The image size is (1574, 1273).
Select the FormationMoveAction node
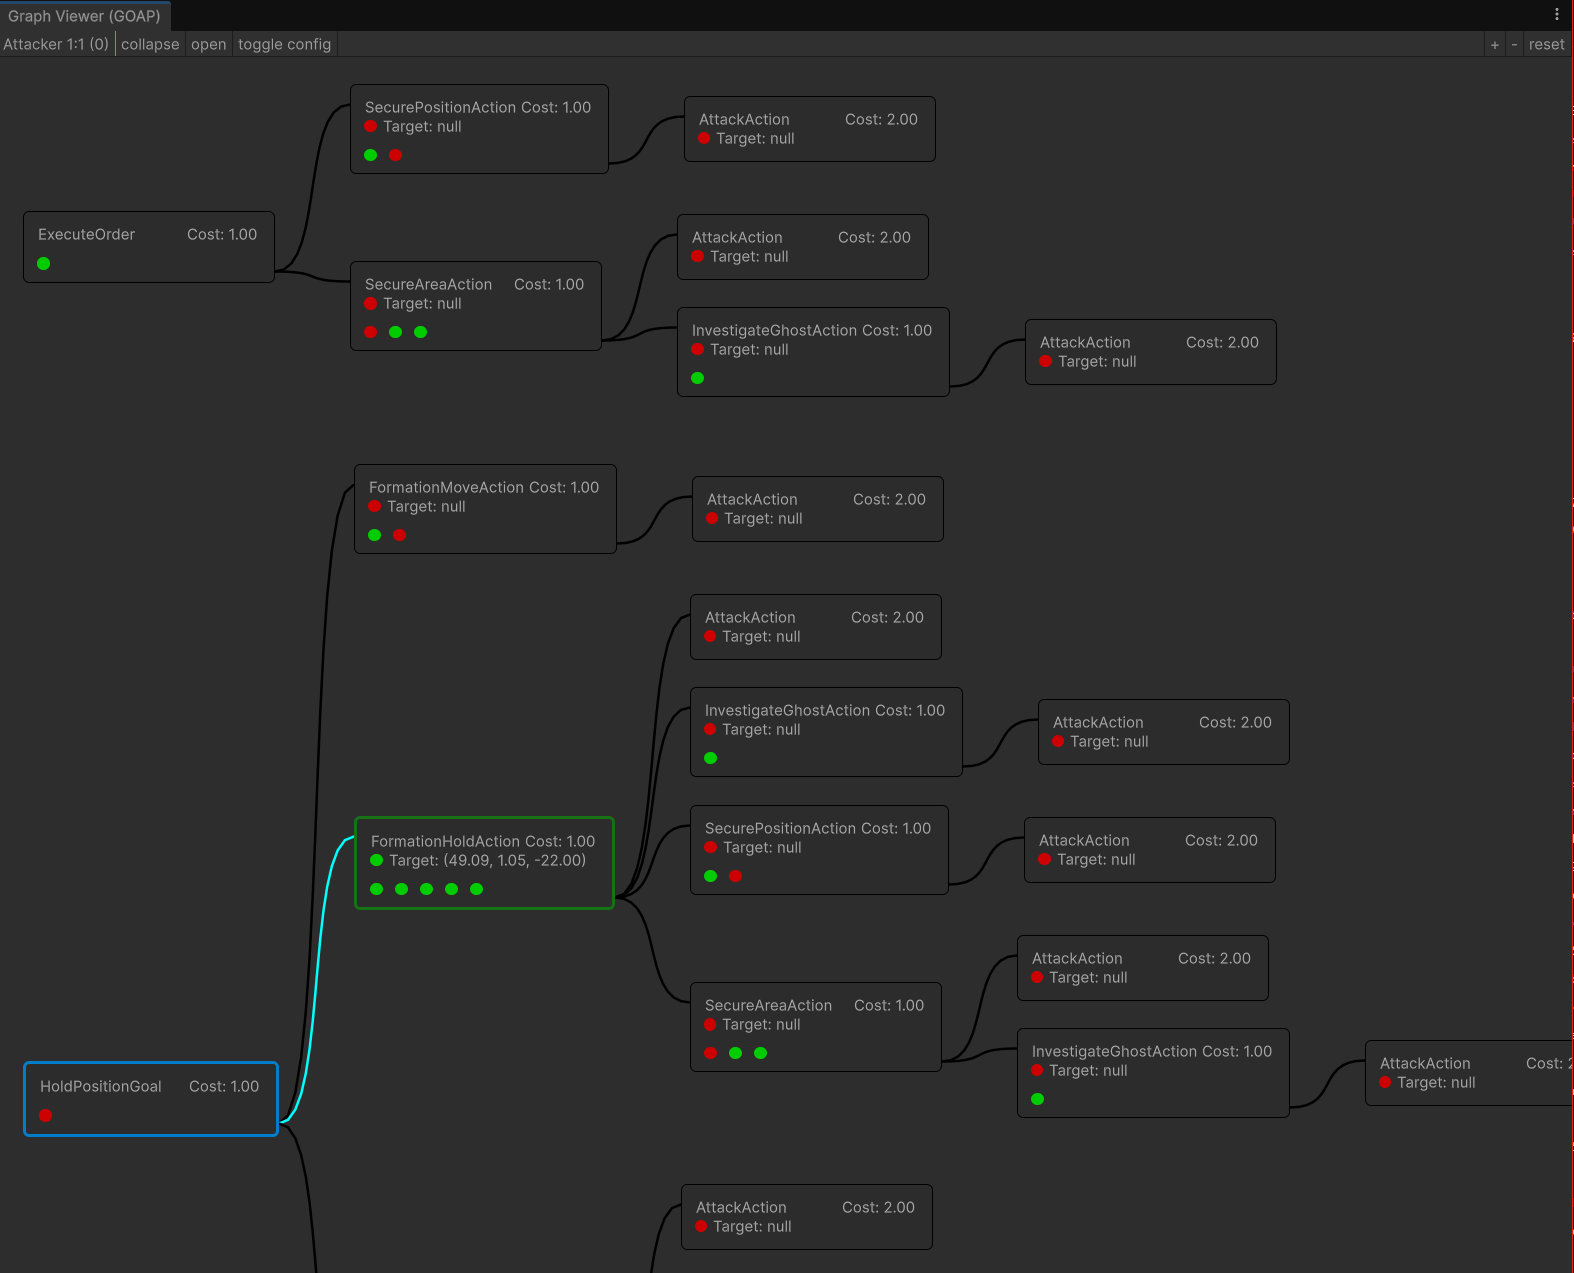485,509
